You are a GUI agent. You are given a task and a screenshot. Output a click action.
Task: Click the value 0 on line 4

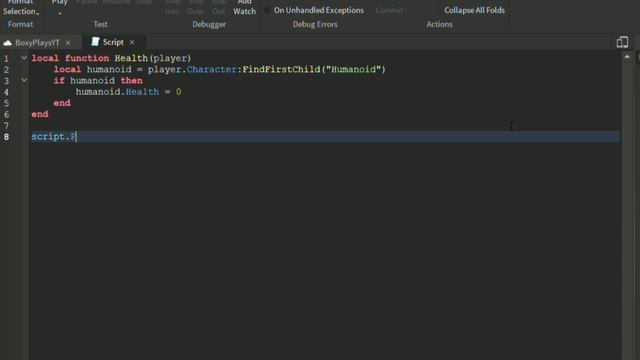(x=178, y=92)
